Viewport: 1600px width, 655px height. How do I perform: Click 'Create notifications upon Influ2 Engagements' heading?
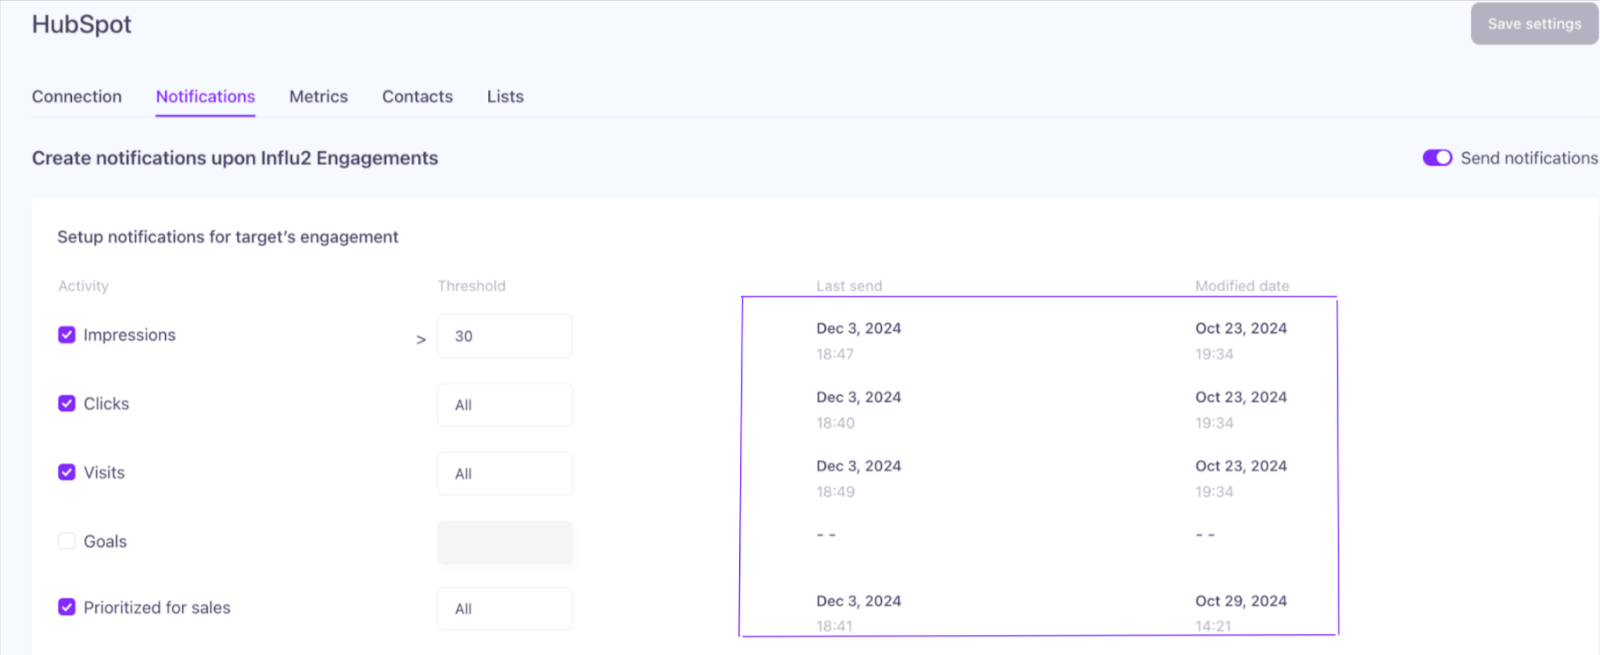coord(235,158)
